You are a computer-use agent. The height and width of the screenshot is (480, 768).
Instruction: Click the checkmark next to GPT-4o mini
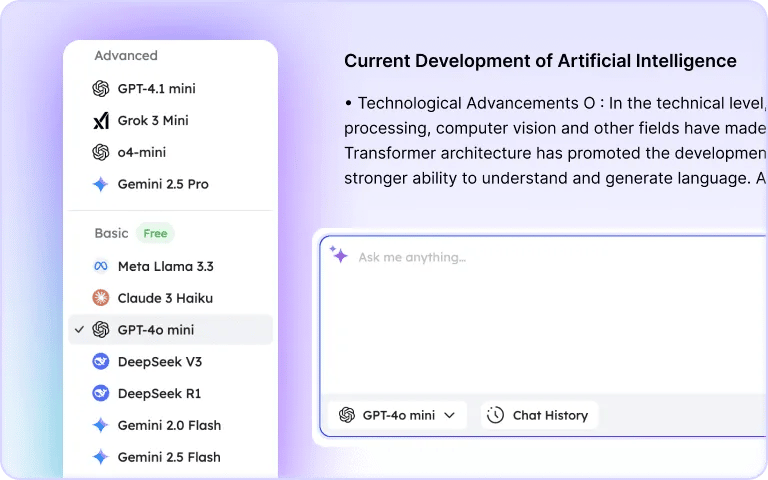pos(79,329)
